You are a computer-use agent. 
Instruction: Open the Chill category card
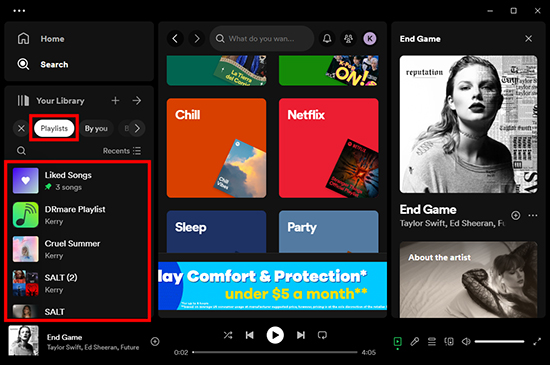(x=216, y=148)
